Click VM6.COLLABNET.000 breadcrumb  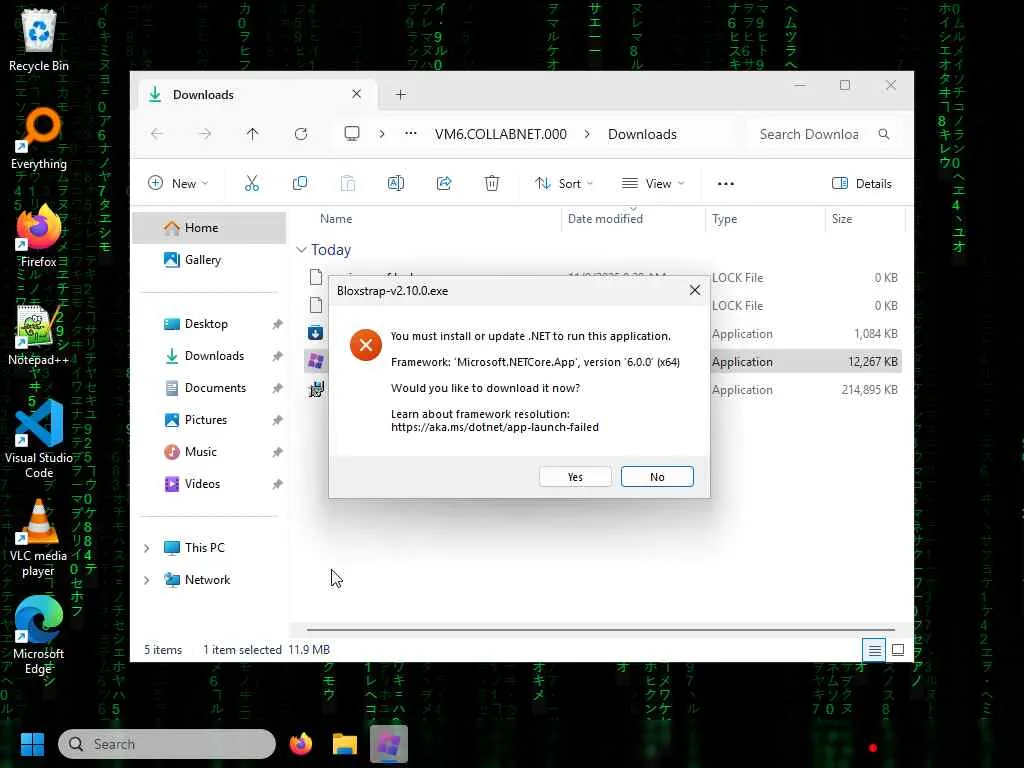(x=501, y=134)
